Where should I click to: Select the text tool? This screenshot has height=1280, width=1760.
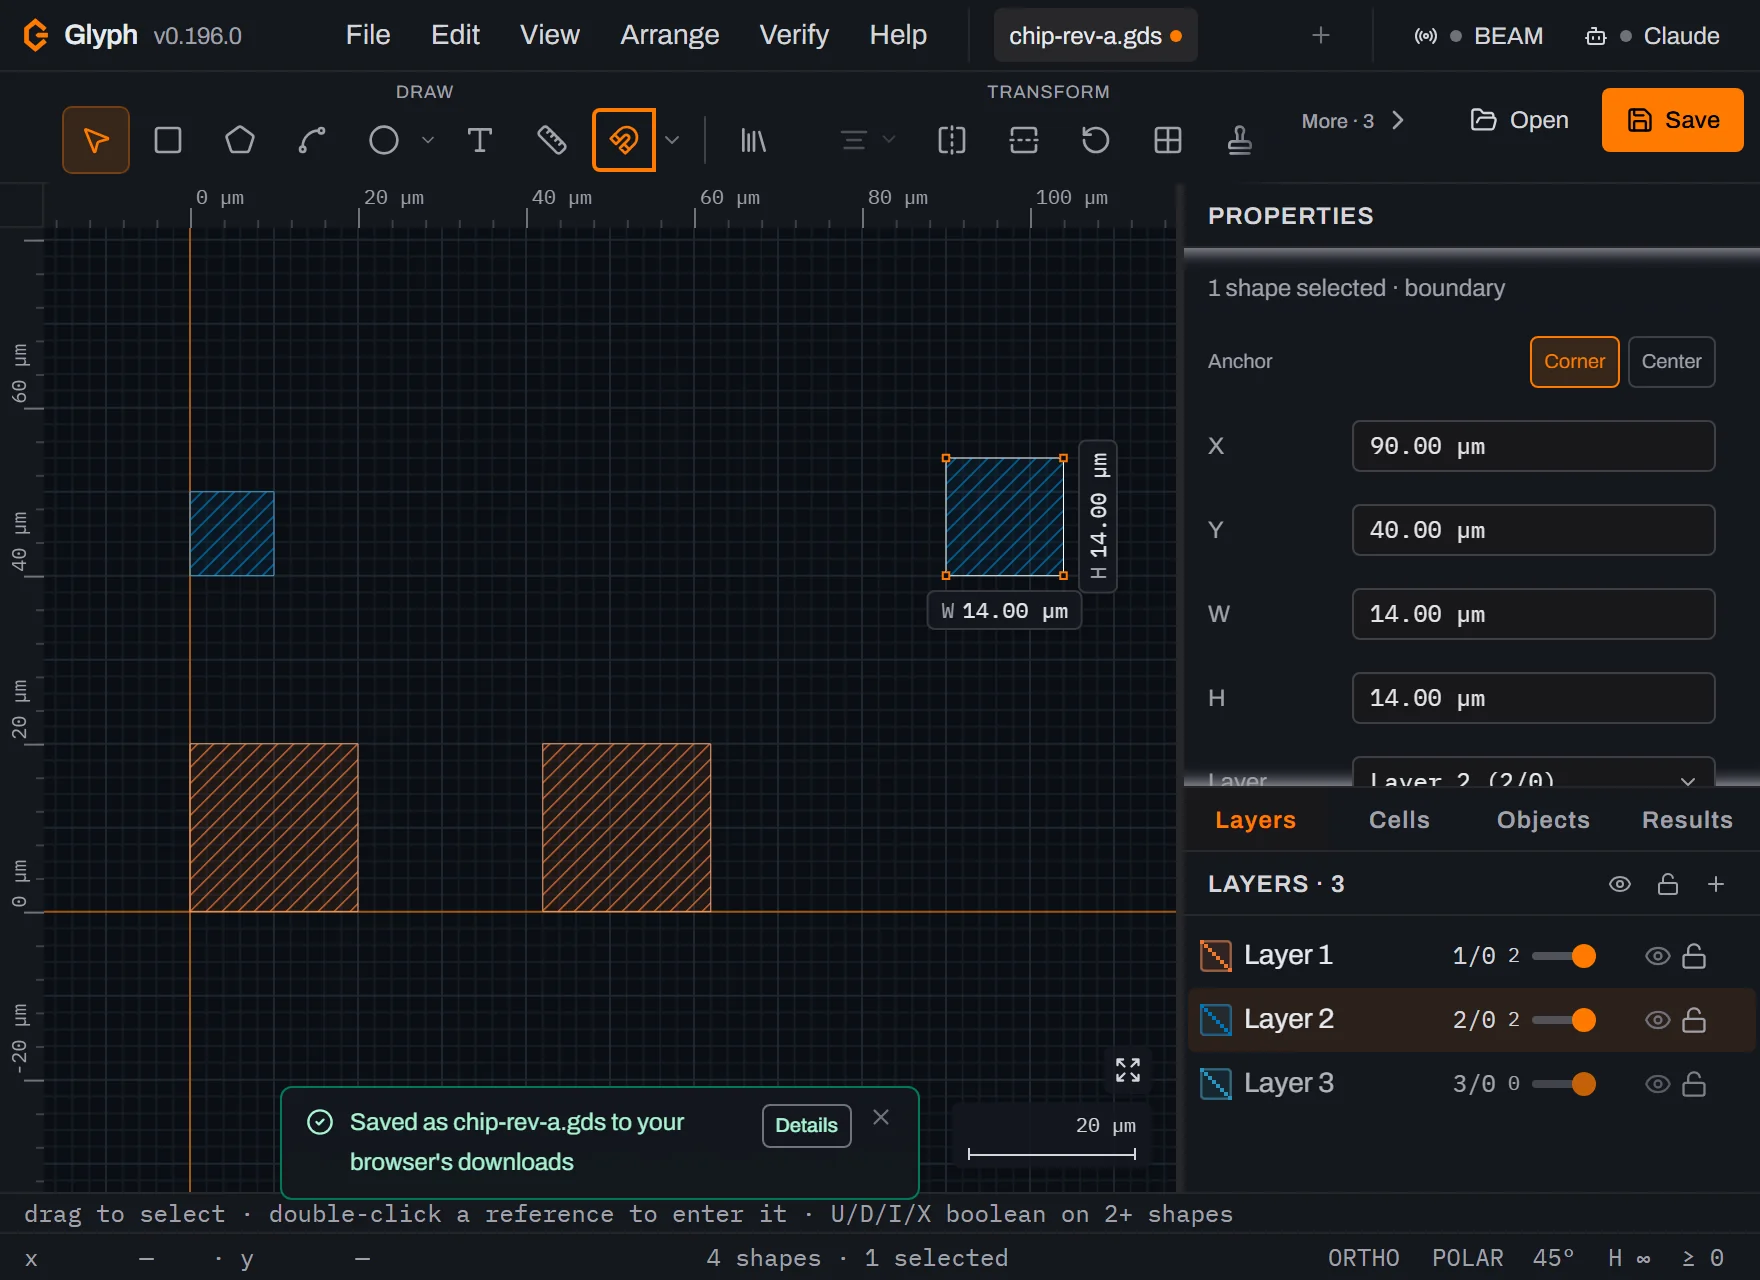480,140
